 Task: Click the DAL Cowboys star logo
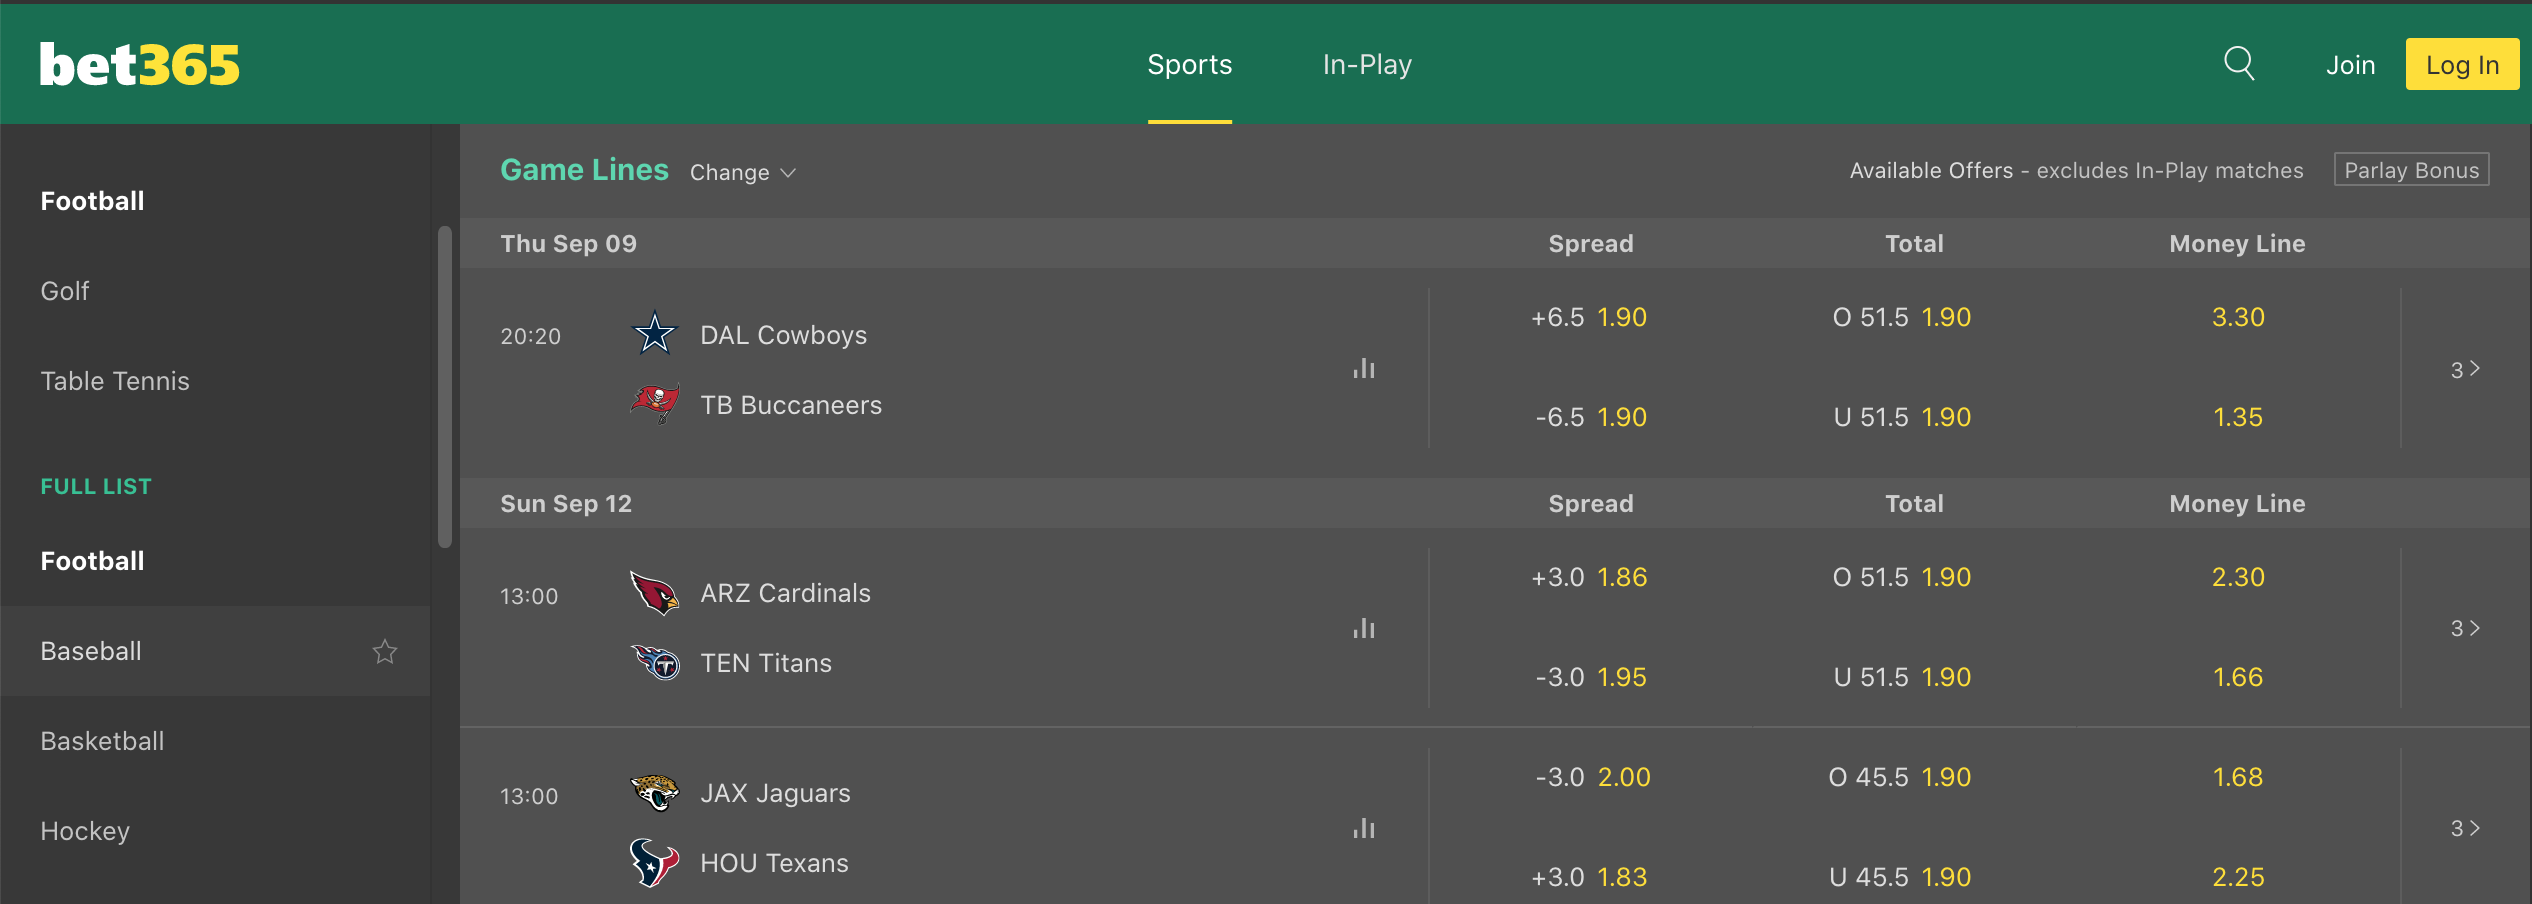coord(655,334)
